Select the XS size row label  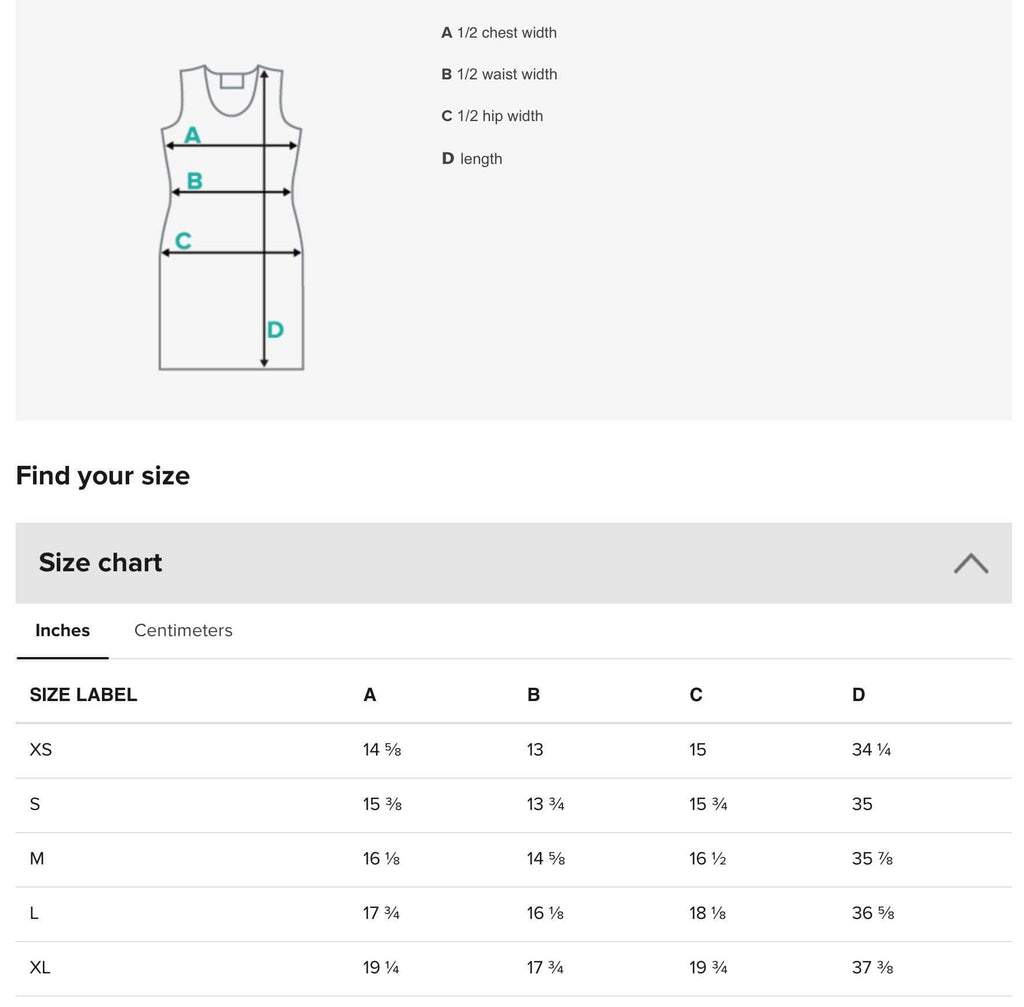[x=40, y=750]
